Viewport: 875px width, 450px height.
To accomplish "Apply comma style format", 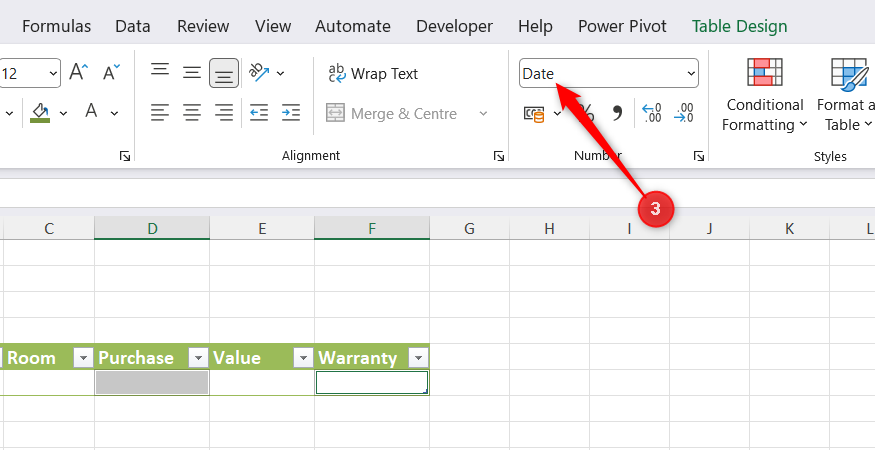I will click(617, 113).
